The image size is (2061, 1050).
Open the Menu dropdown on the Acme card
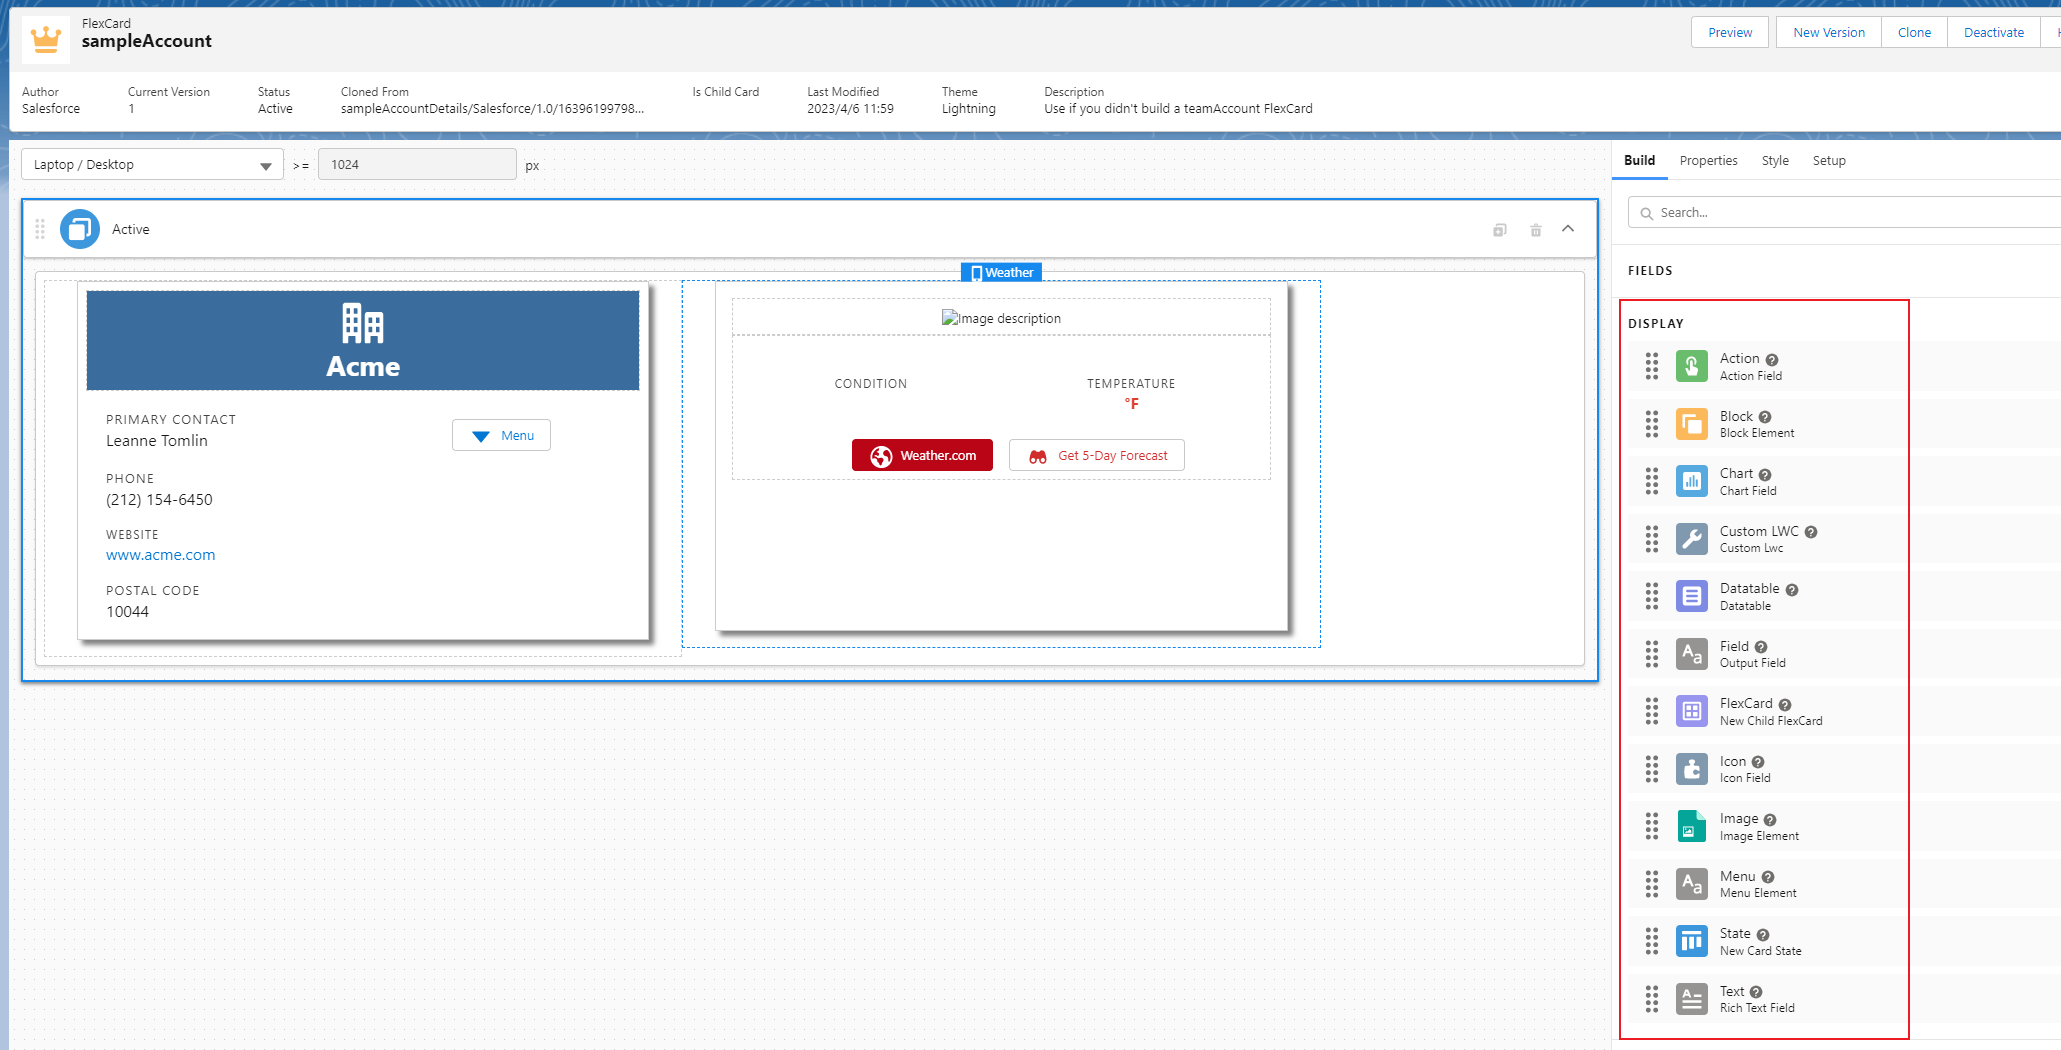[x=501, y=435]
